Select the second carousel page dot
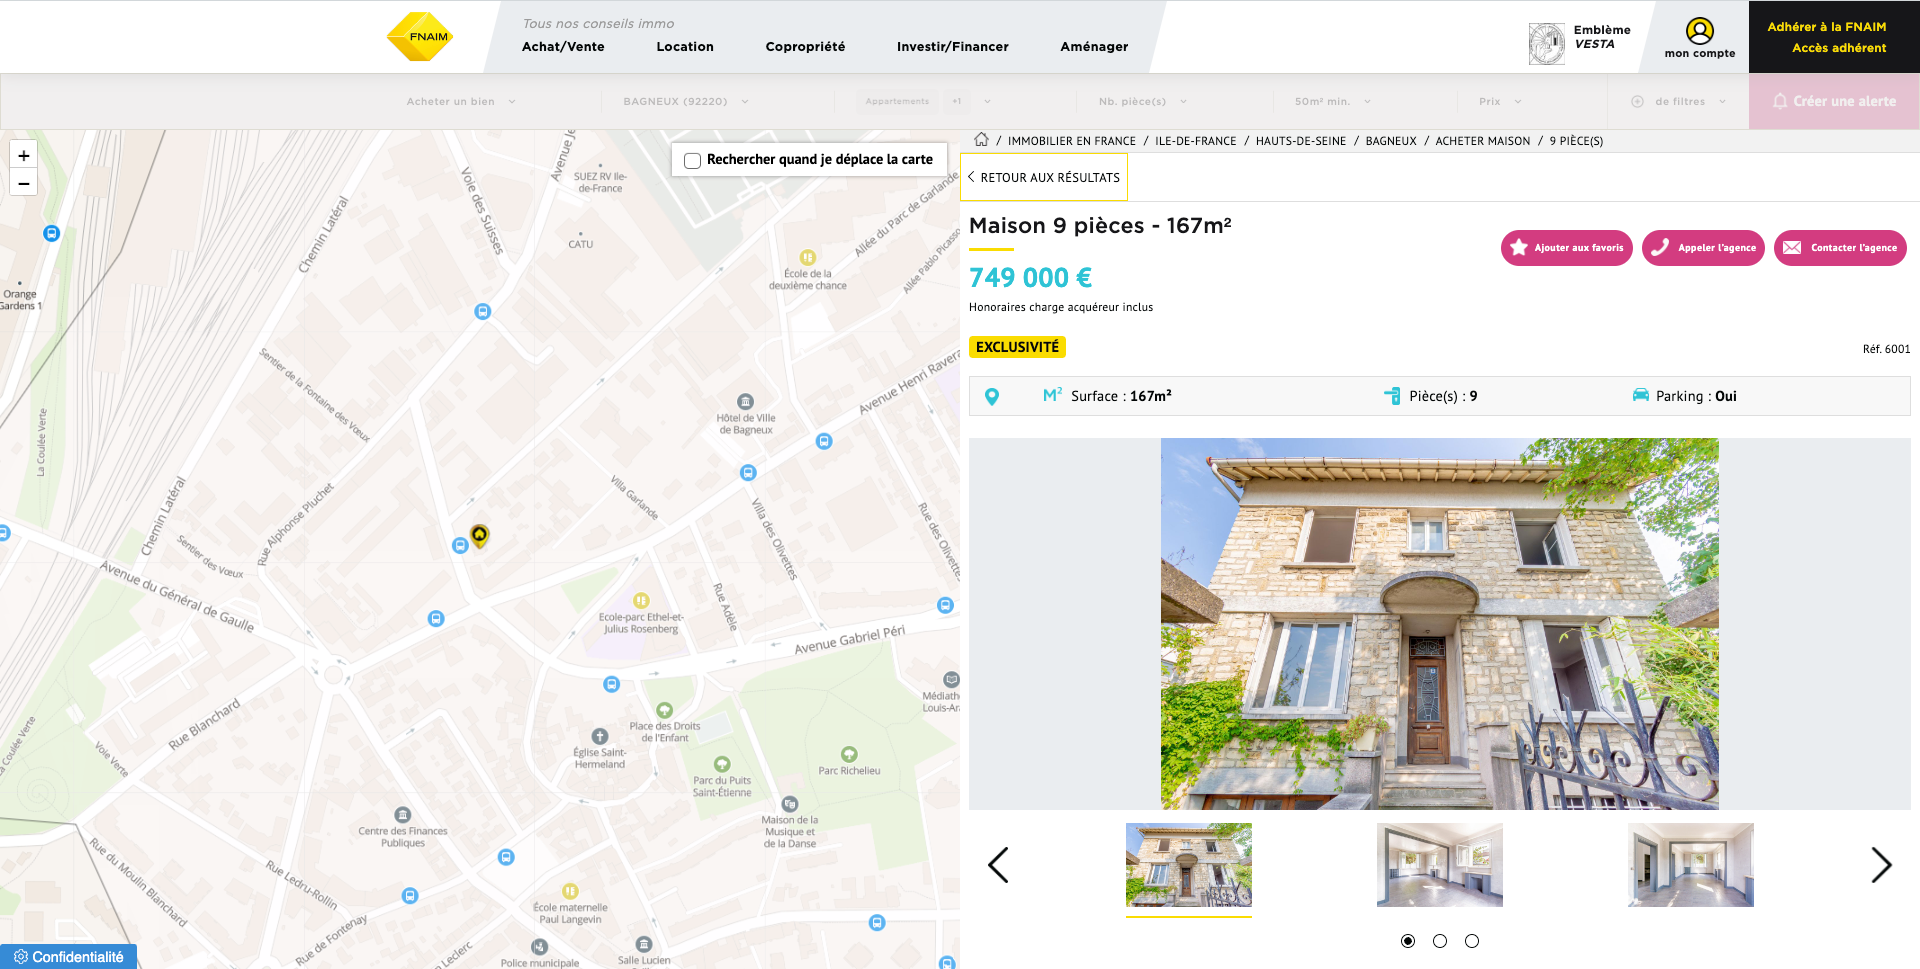1920x969 pixels. [x=1440, y=941]
